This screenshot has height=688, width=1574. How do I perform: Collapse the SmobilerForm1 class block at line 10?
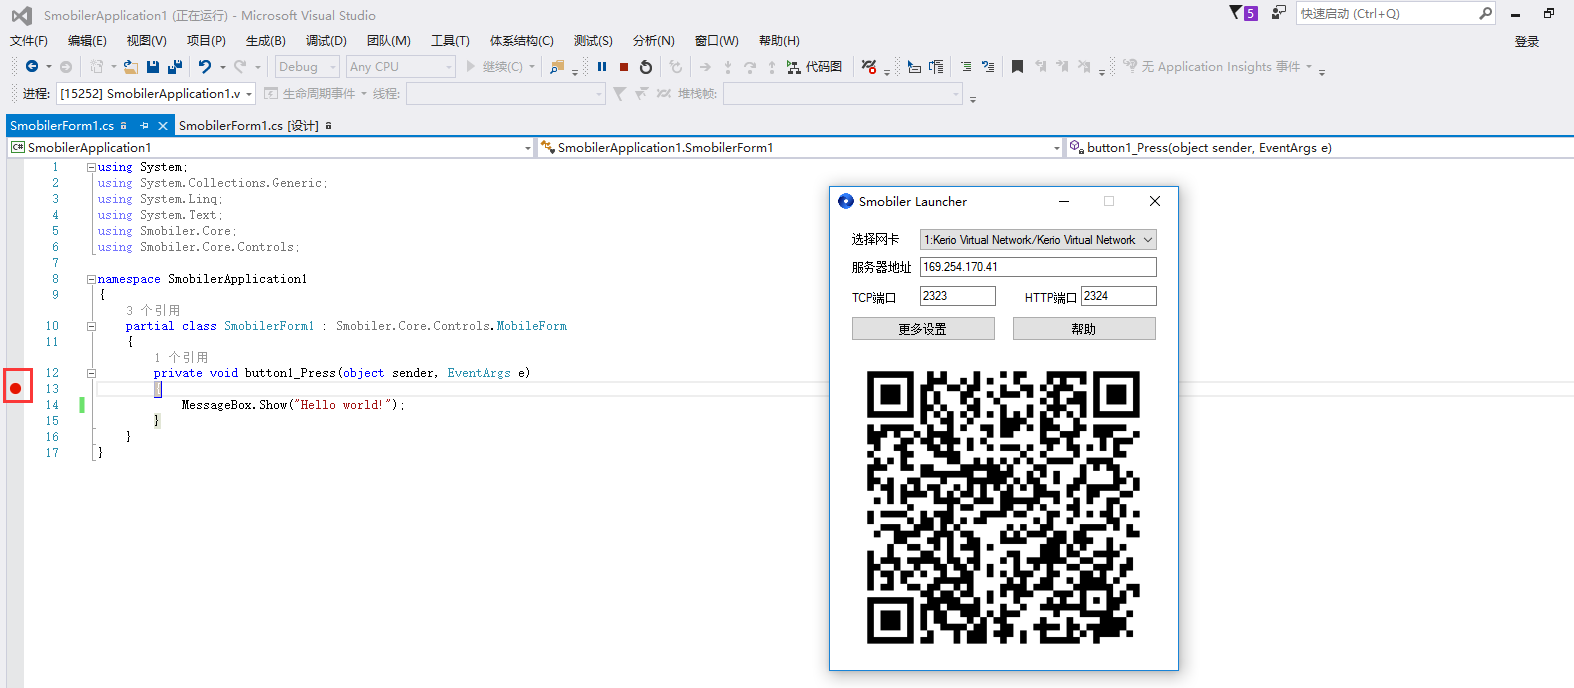(91, 326)
